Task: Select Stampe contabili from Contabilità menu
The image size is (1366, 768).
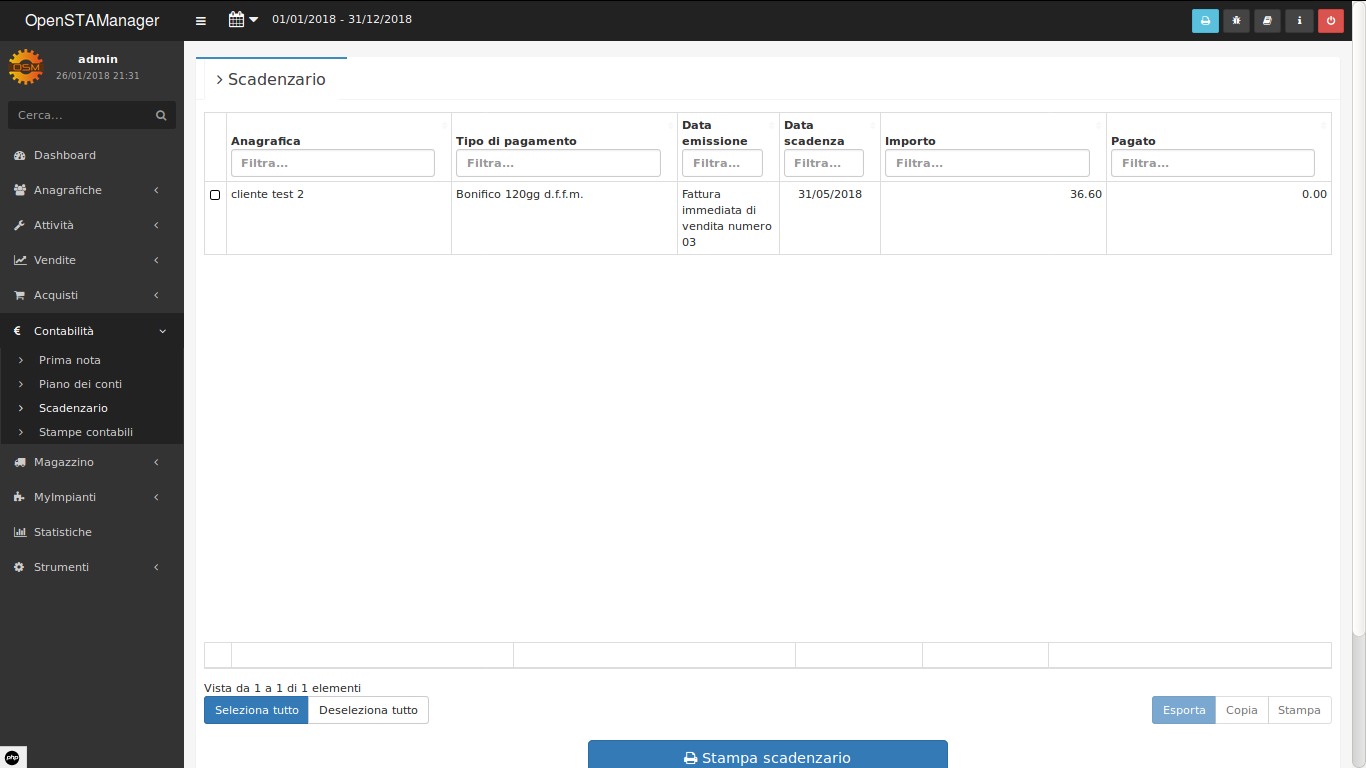Action: tap(85, 432)
